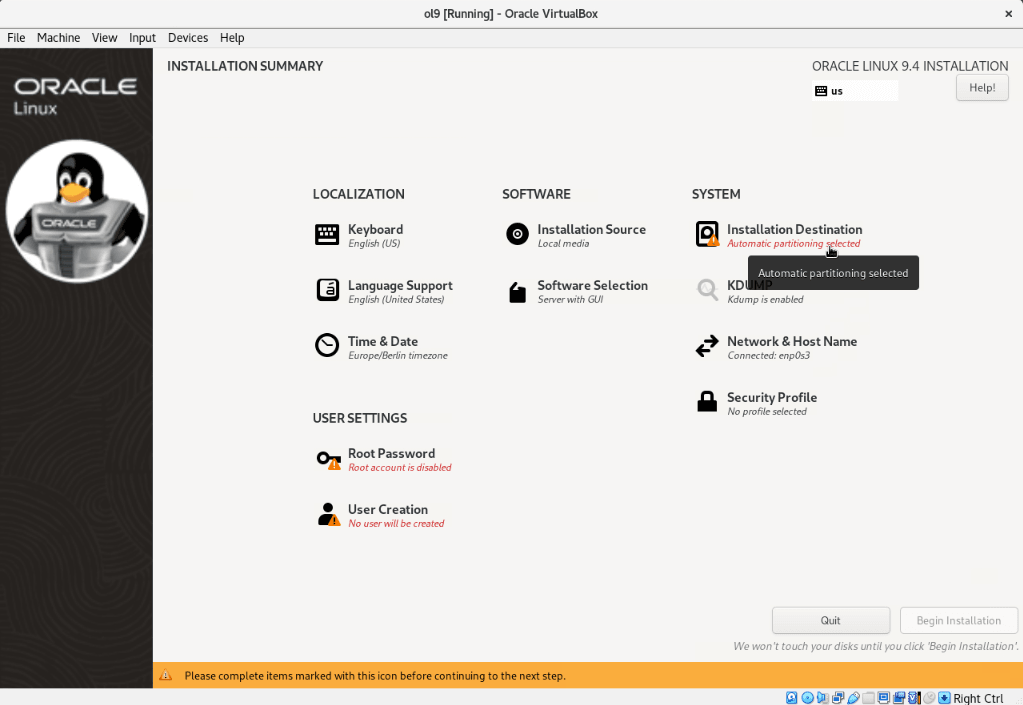Click the Begin Installation button
Image resolution: width=1023 pixels, height=705 pixels.
(958, 620)
